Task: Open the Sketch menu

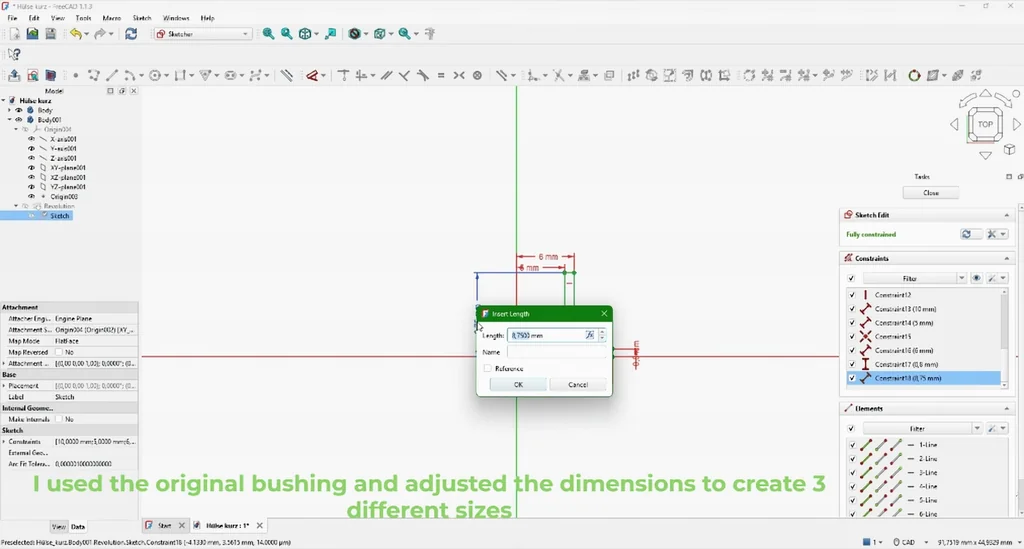Action: point(142,18)
